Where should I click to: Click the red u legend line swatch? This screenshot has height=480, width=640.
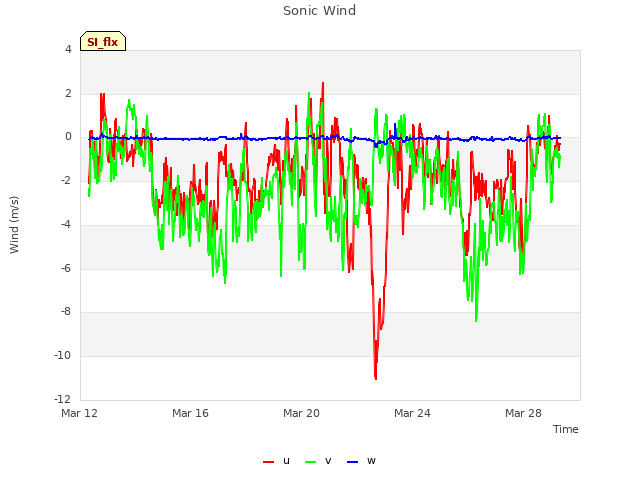click(x=268, y=462)
